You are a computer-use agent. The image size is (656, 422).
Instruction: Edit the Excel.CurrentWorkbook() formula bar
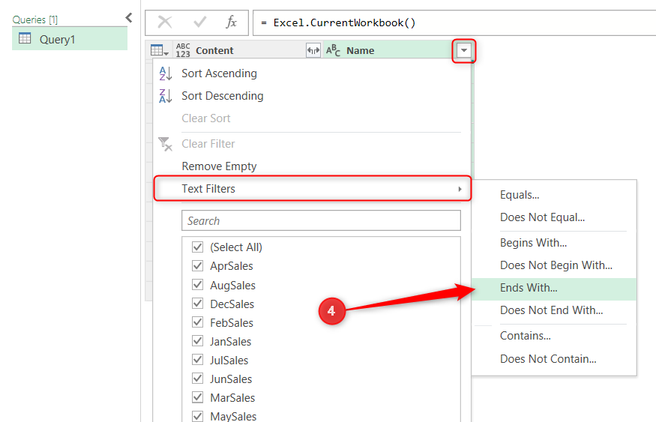tap(454, 23)
